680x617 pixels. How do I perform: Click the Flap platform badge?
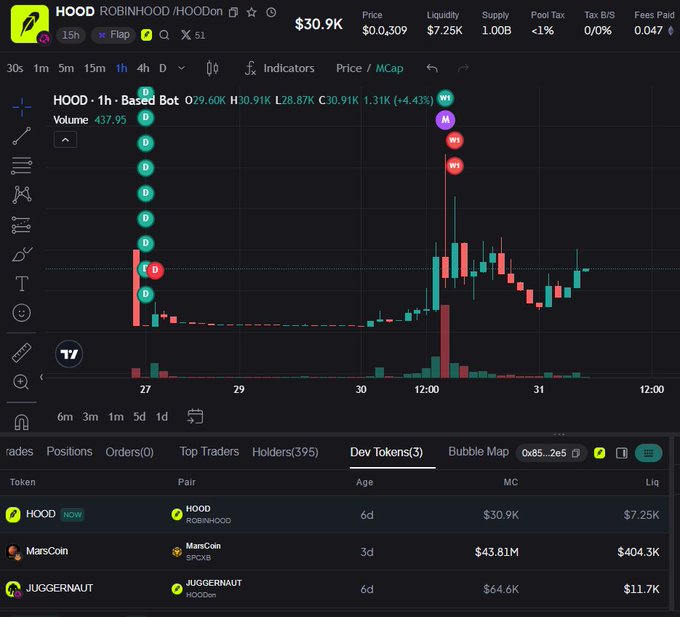point(114,35)
